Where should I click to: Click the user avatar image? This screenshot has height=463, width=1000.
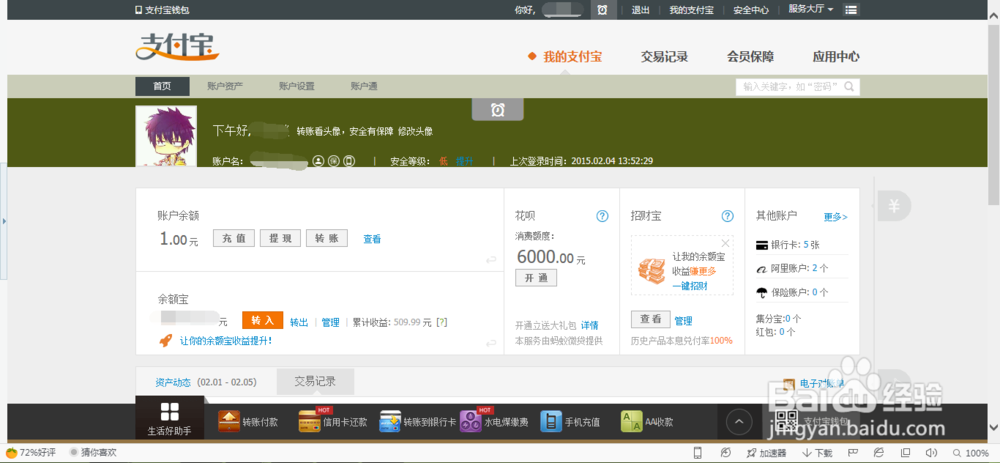click(x=166, y=136)
